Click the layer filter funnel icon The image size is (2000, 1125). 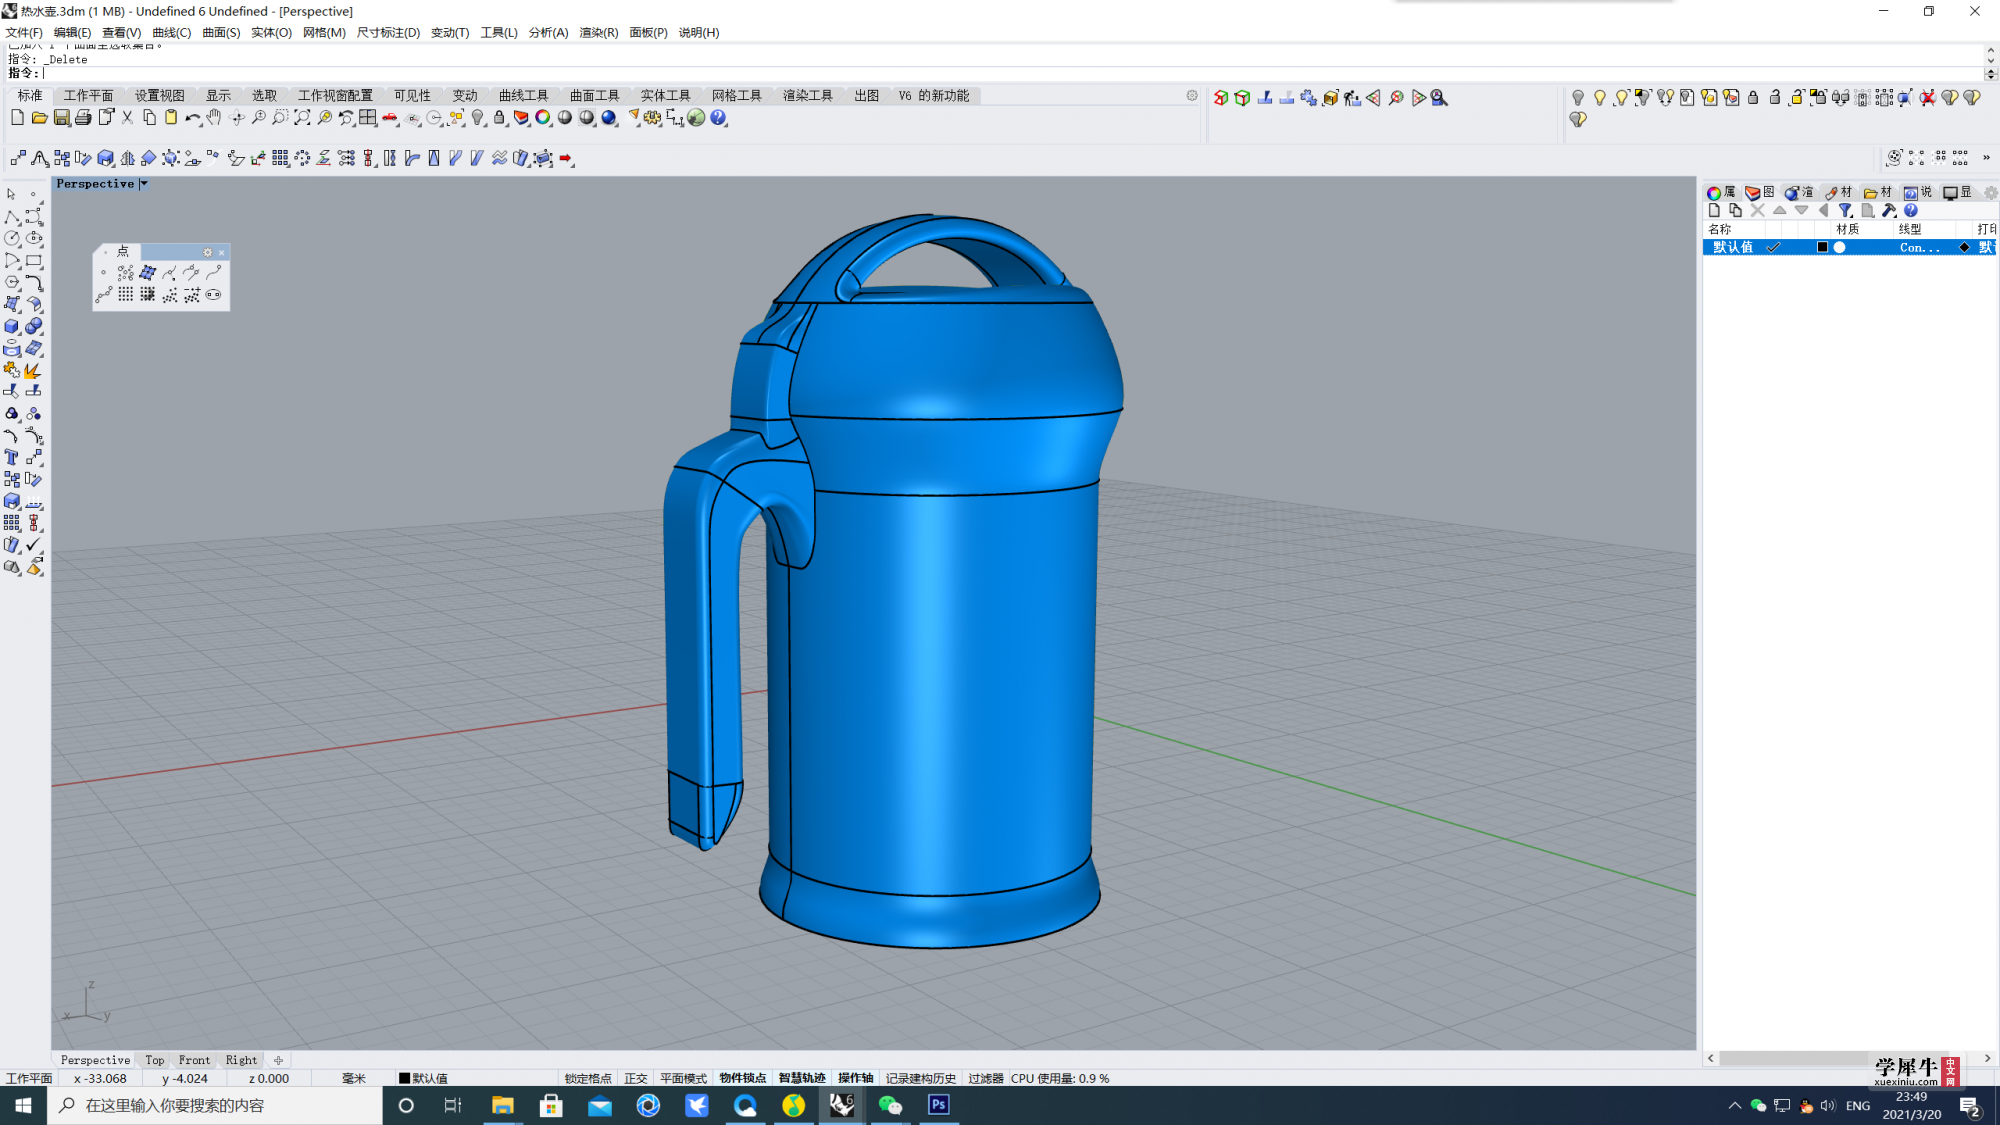1846,210
